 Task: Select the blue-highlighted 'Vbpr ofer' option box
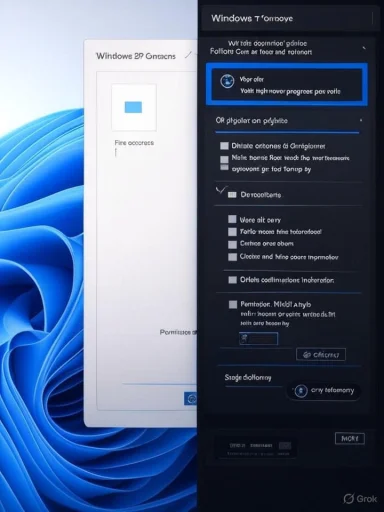click(x=287, y=84)
